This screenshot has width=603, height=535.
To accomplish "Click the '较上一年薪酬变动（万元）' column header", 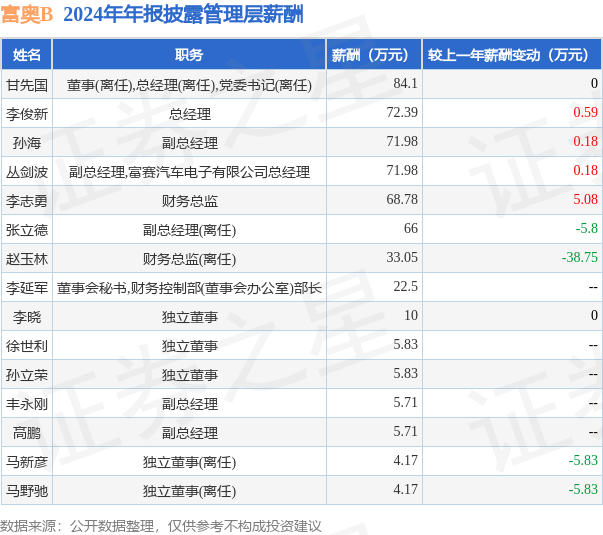I will (x=512, y=55).
